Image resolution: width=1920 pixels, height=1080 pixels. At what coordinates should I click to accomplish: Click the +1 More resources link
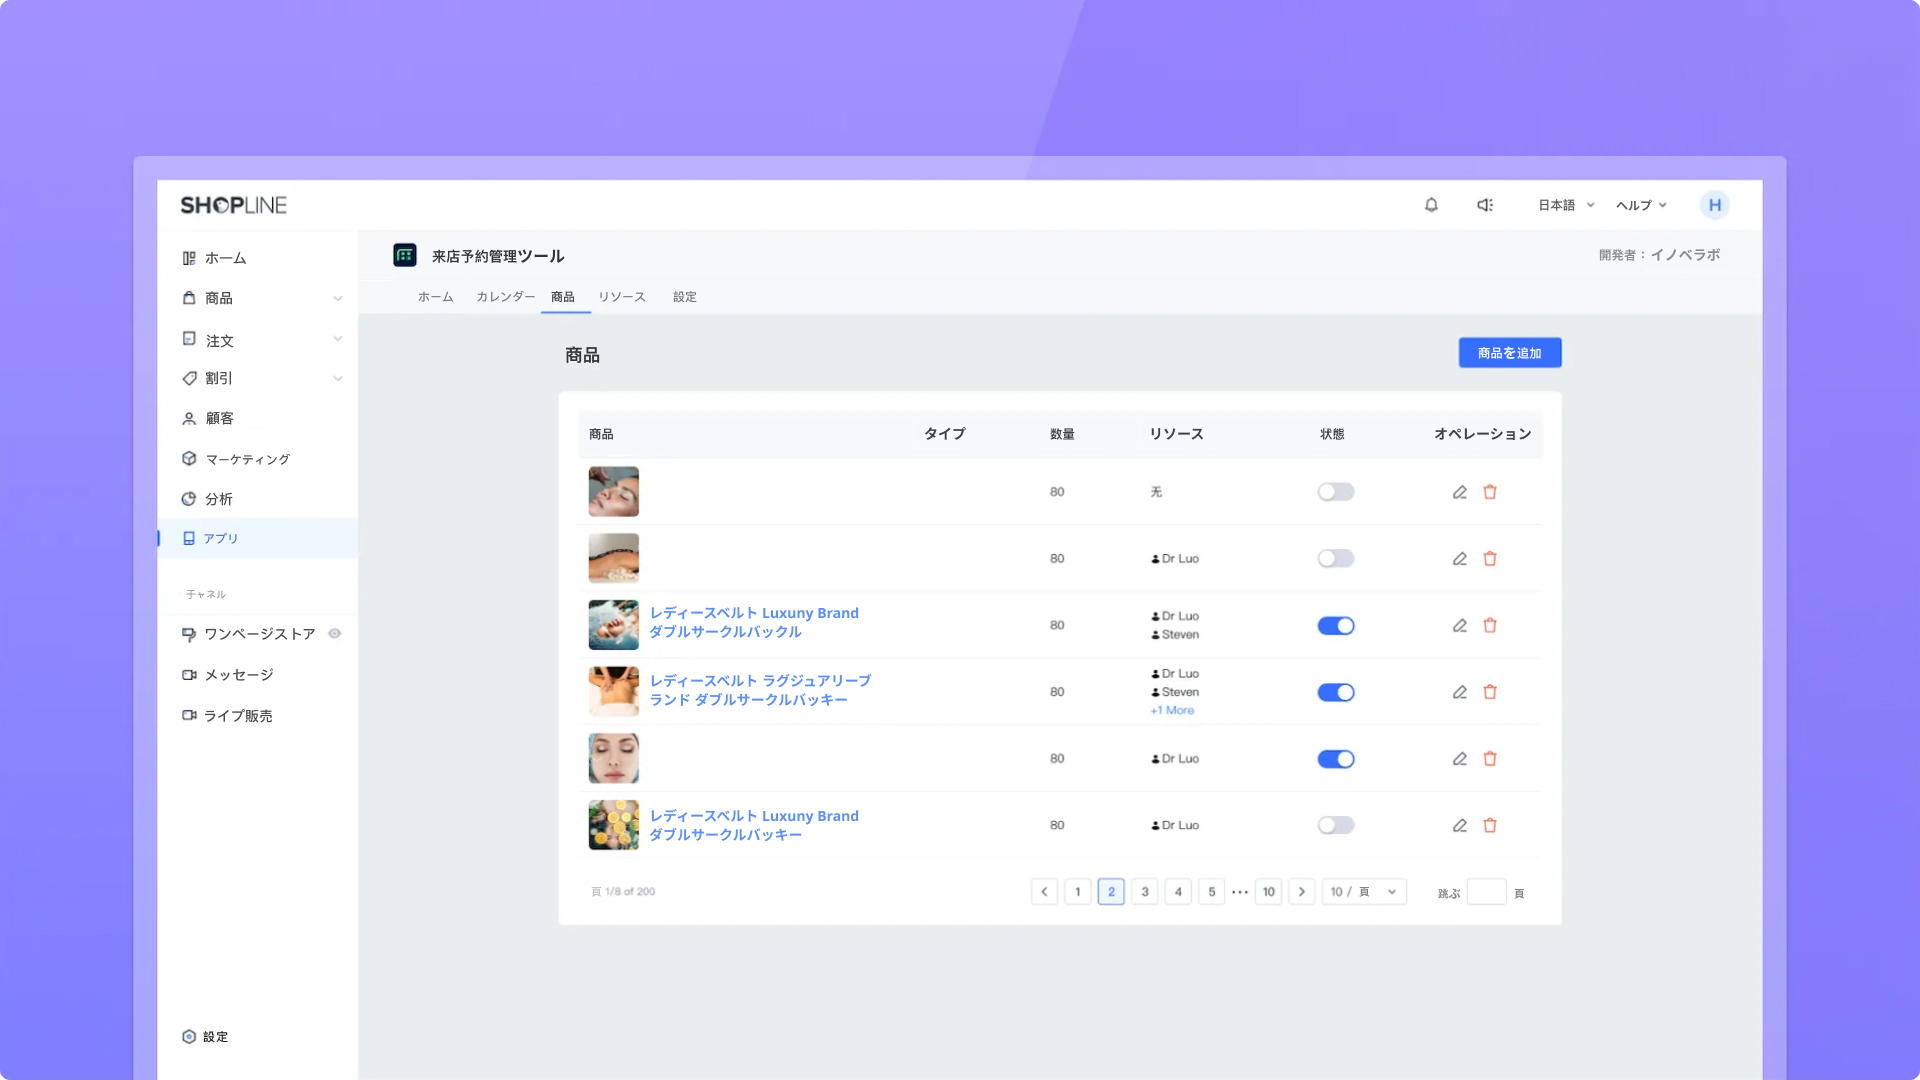pyautogui.click(x=1172, y=710)
